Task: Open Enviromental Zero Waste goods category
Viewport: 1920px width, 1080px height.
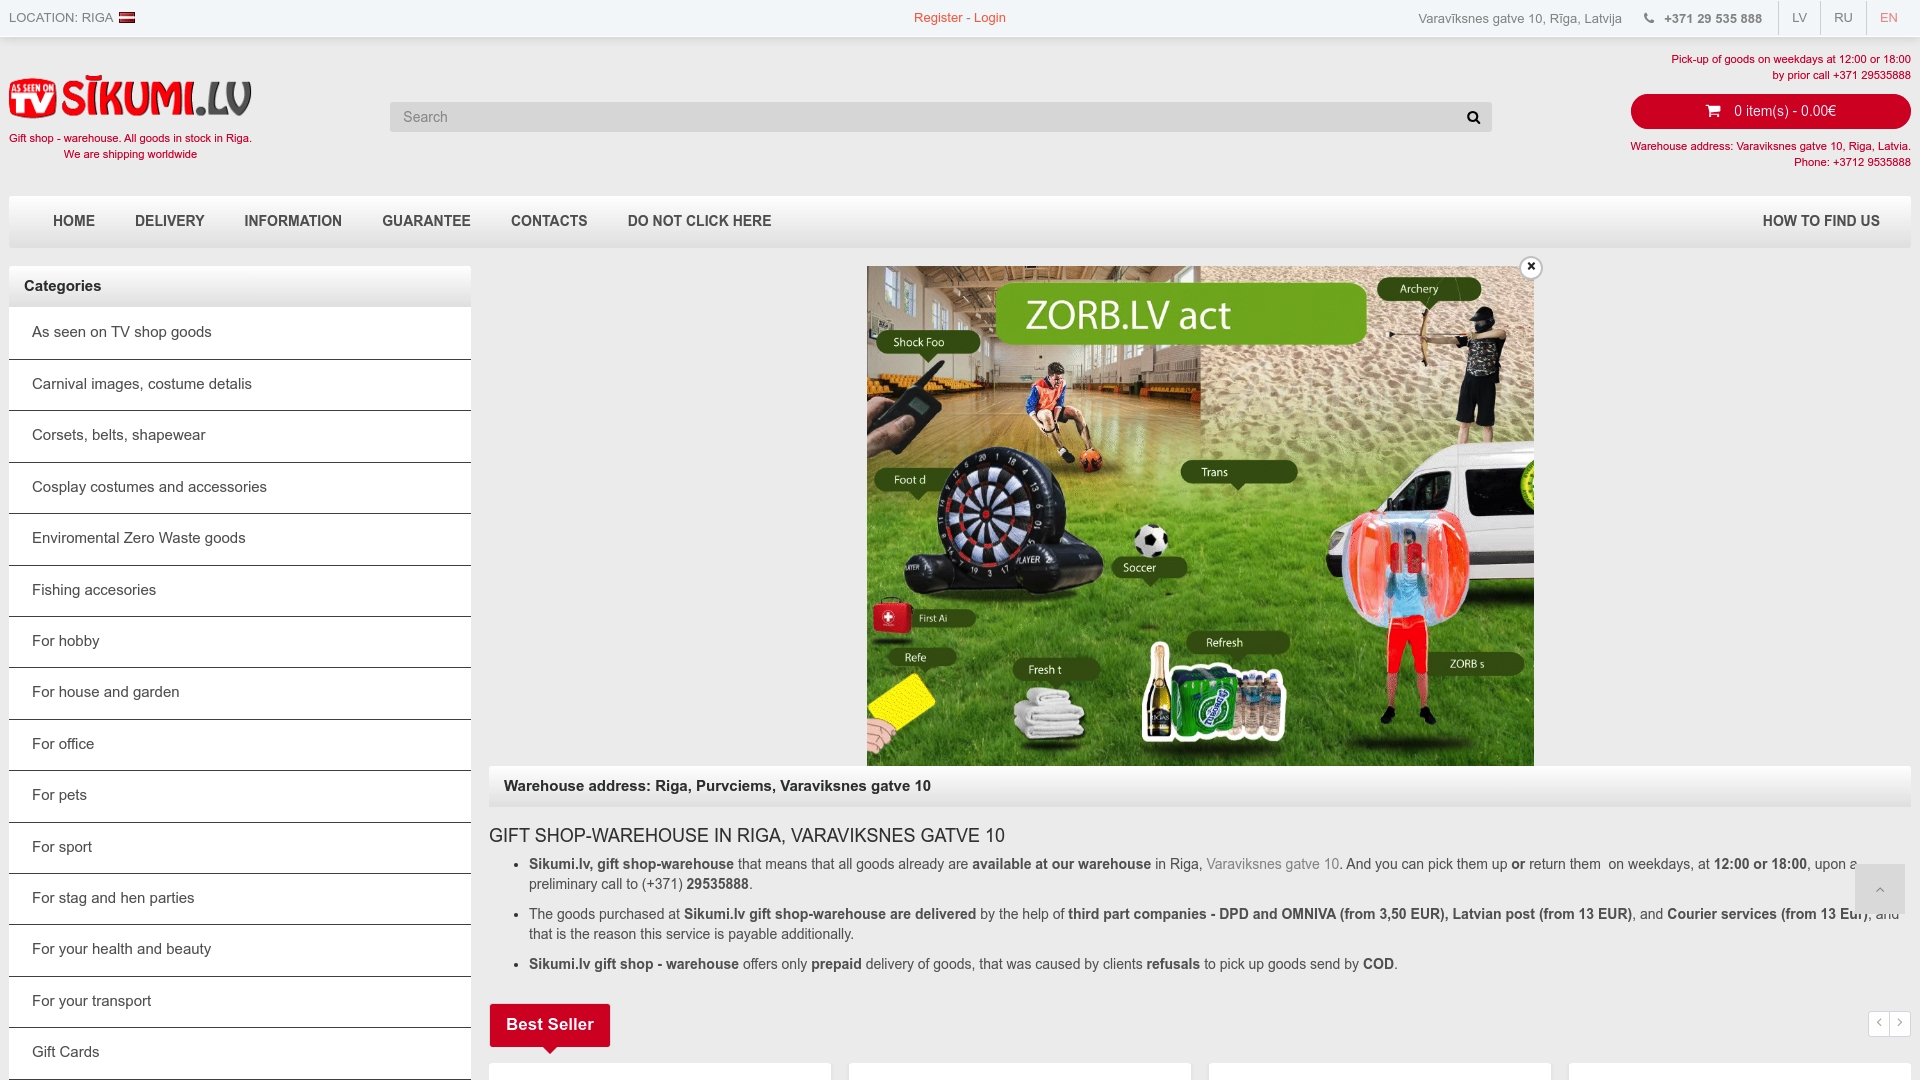Action: (x=240, y=539)
